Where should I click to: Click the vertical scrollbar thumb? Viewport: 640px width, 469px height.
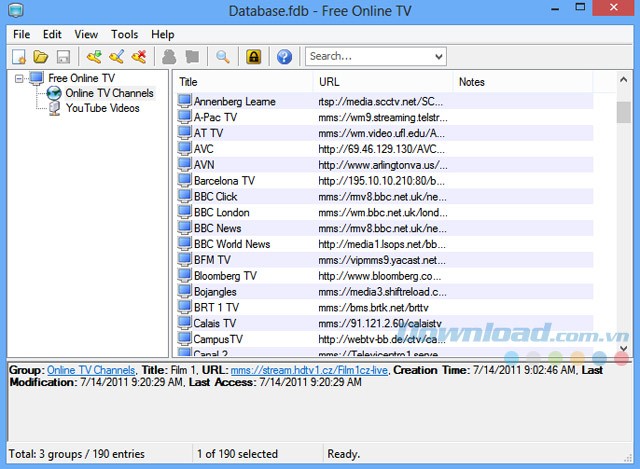click(x=623, y=112)
